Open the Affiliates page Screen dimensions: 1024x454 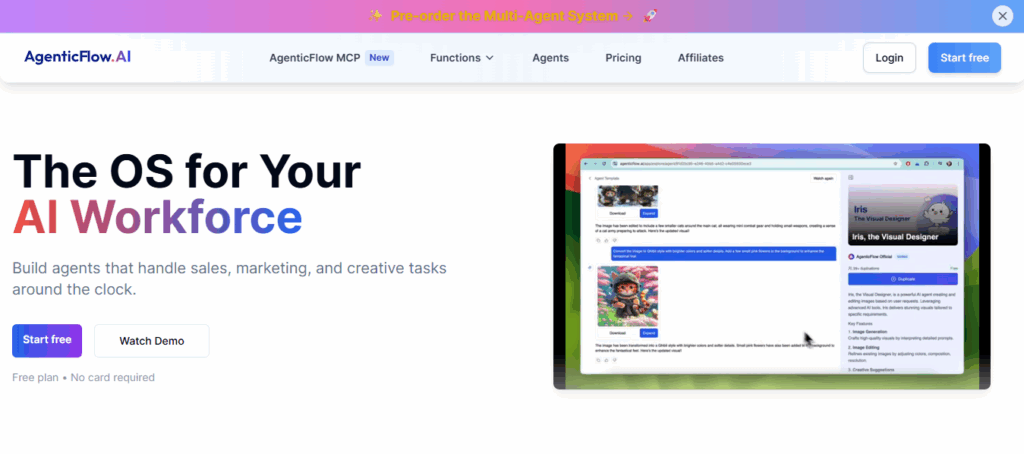pyautogui.click(x=701, y=57)
